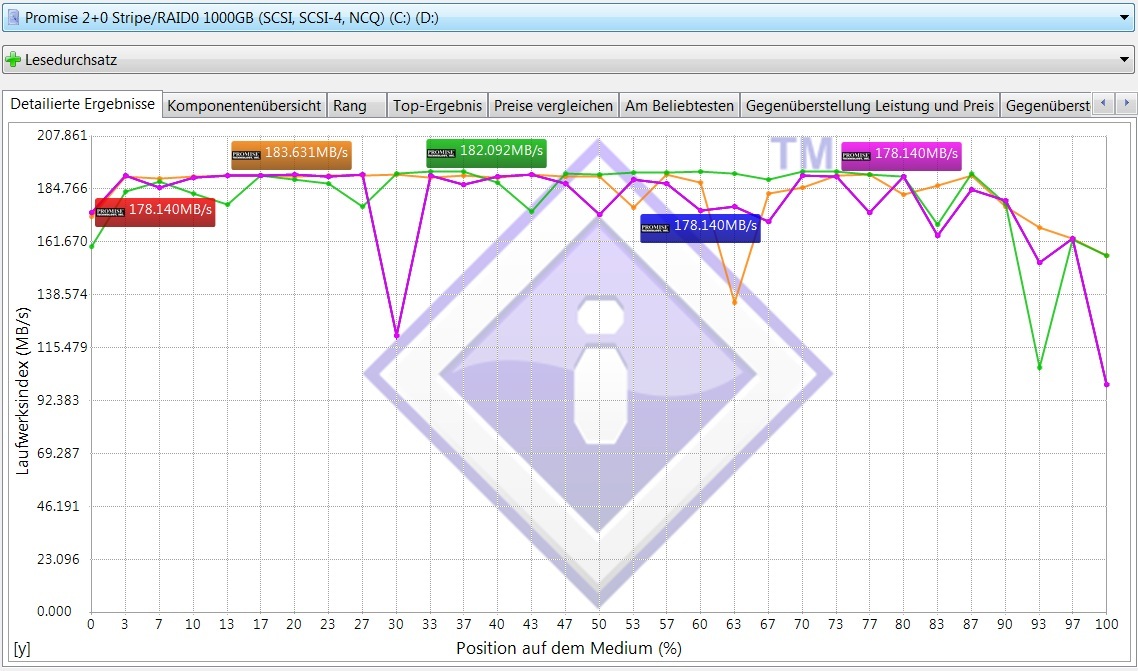Screen dimensions: 1138x671
Task: Open the partially hidden Gegenüberst tab
Action: 1046,106
